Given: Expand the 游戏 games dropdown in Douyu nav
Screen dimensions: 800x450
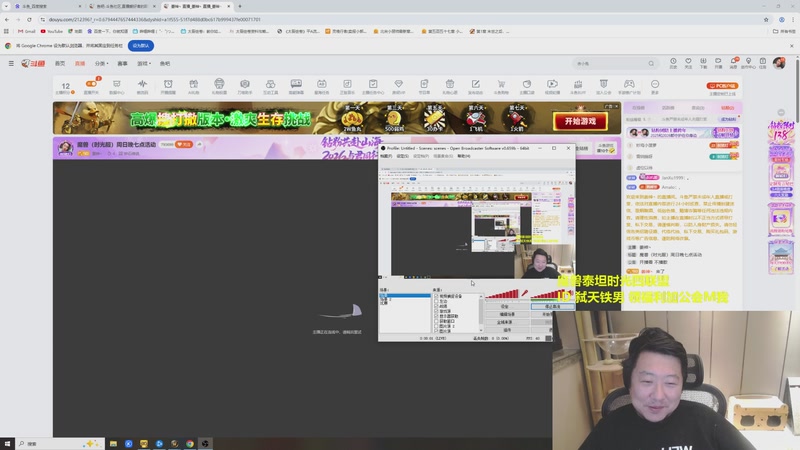Looking at the screenshot, I should tap(144, 63).
